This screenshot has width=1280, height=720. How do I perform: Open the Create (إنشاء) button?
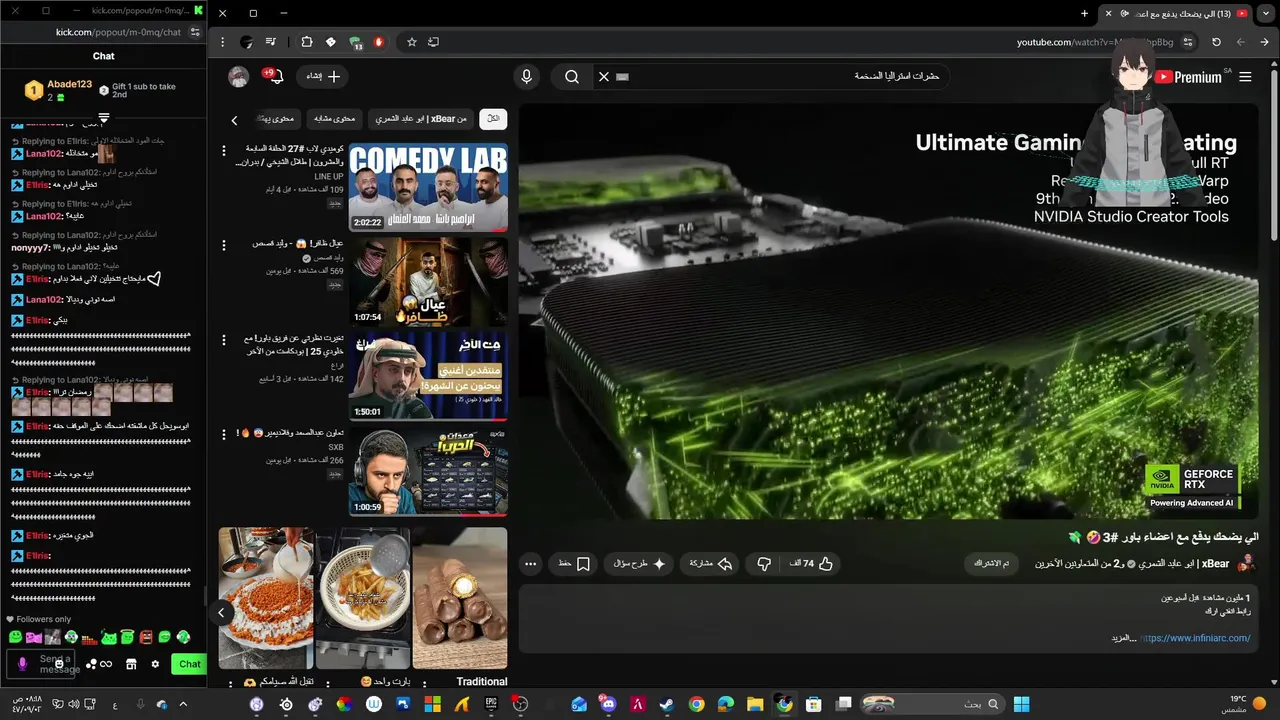click(323, 76)
